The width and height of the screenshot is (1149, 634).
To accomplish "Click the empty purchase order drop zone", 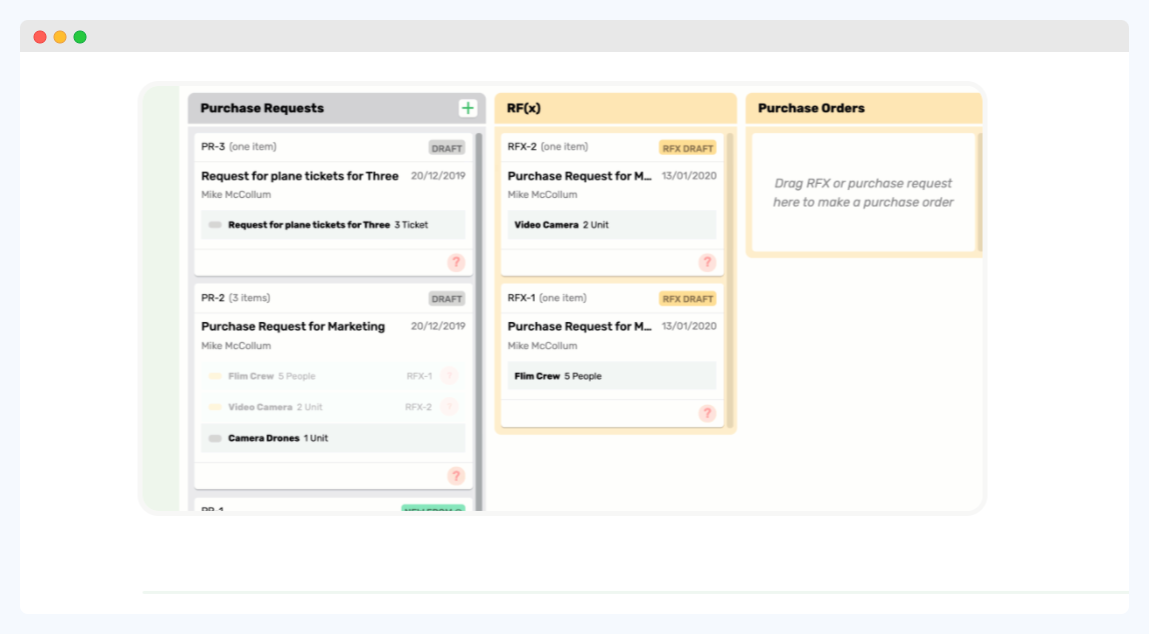I will pos(862,191).
